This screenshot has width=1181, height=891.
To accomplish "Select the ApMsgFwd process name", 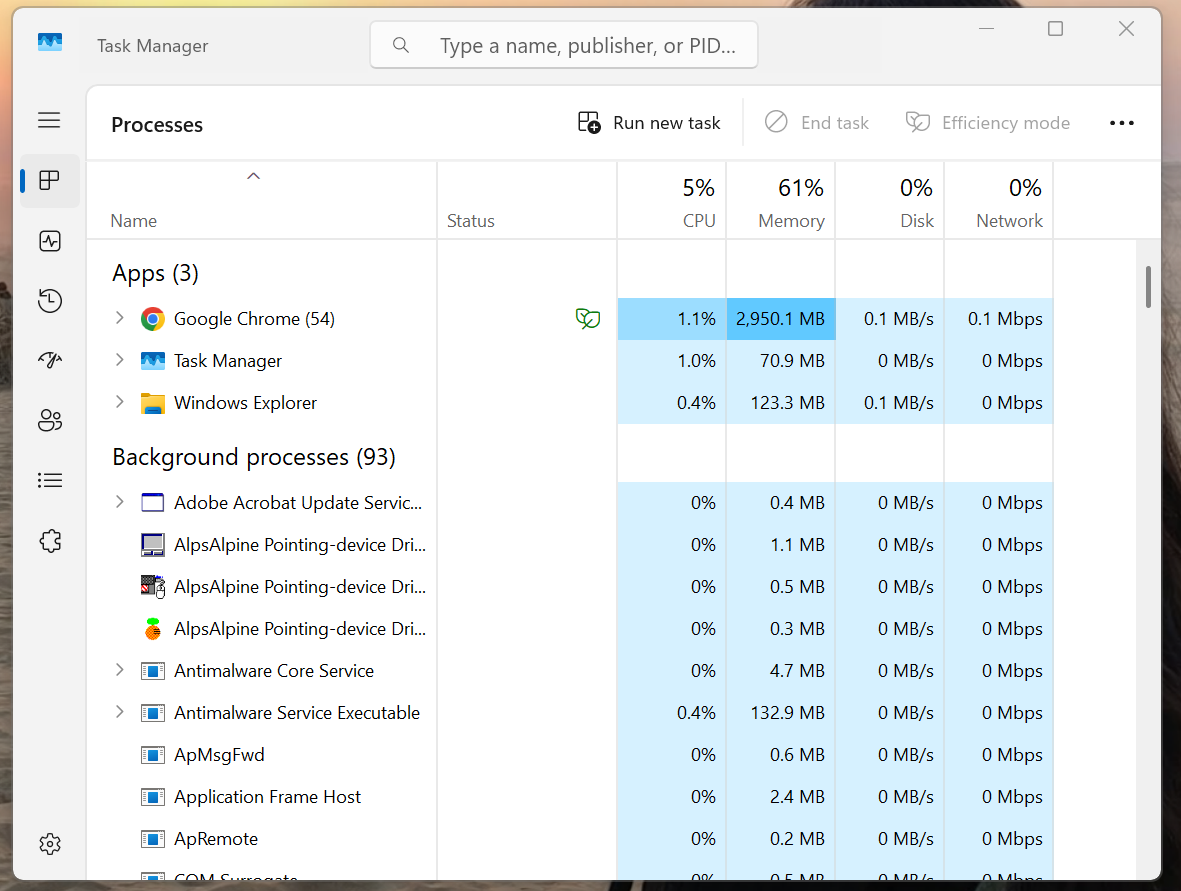I will pyautogui.click(x=219, y=755).
